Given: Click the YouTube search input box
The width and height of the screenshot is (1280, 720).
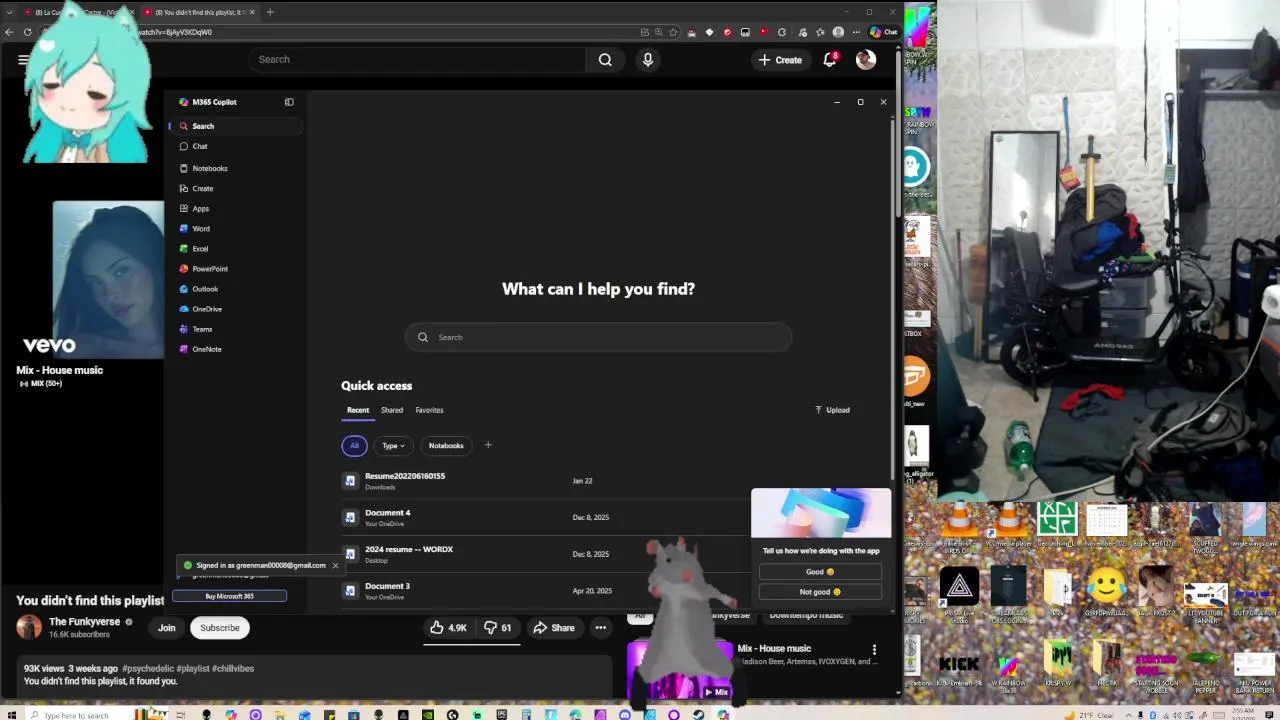Looking at the screenshot, I should [417, 60].
